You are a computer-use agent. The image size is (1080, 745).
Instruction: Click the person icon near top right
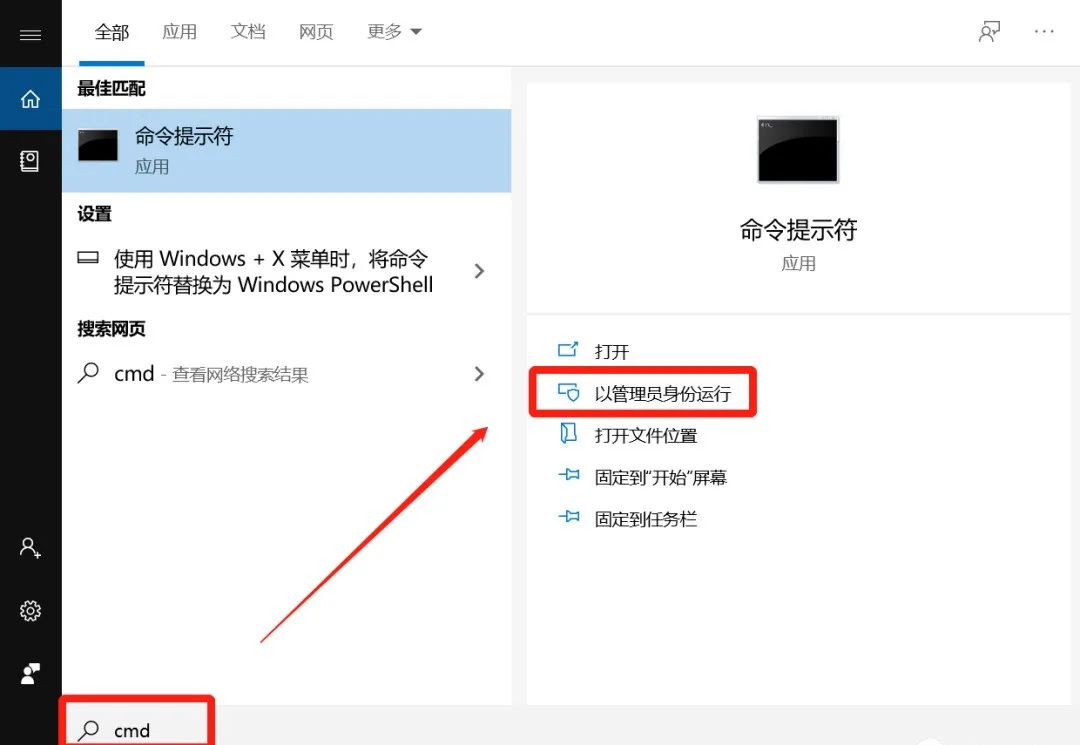(989, 31)
